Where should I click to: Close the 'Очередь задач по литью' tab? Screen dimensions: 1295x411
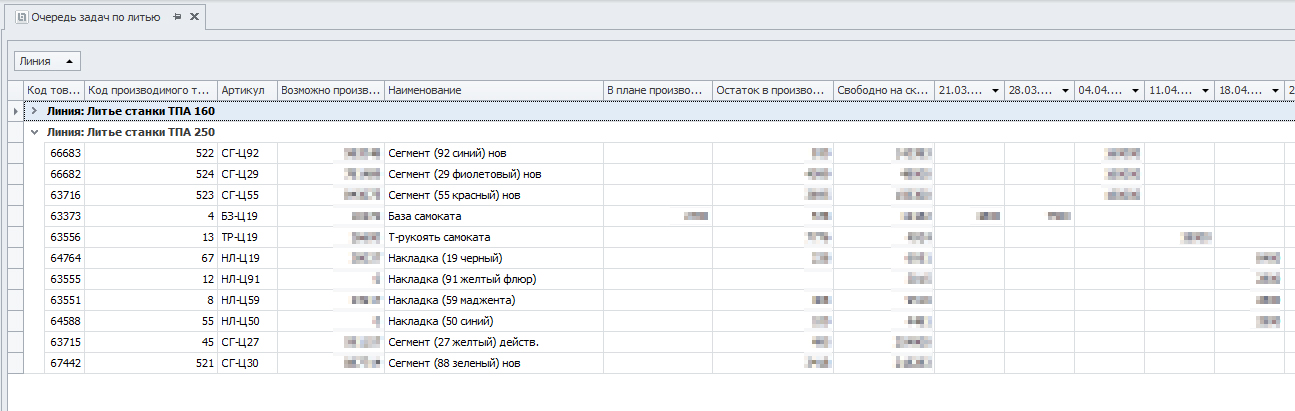tap(194, 17)
